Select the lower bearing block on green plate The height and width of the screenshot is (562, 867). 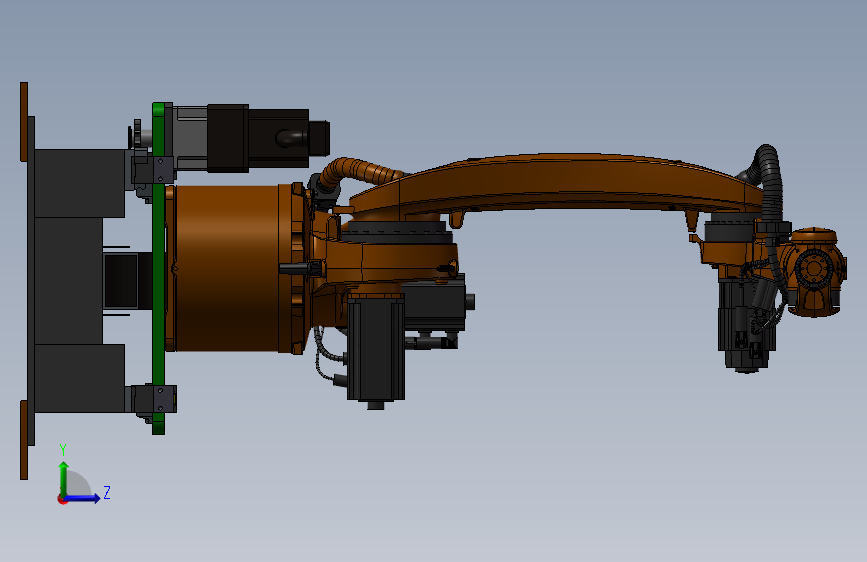[x=155, y=399]
